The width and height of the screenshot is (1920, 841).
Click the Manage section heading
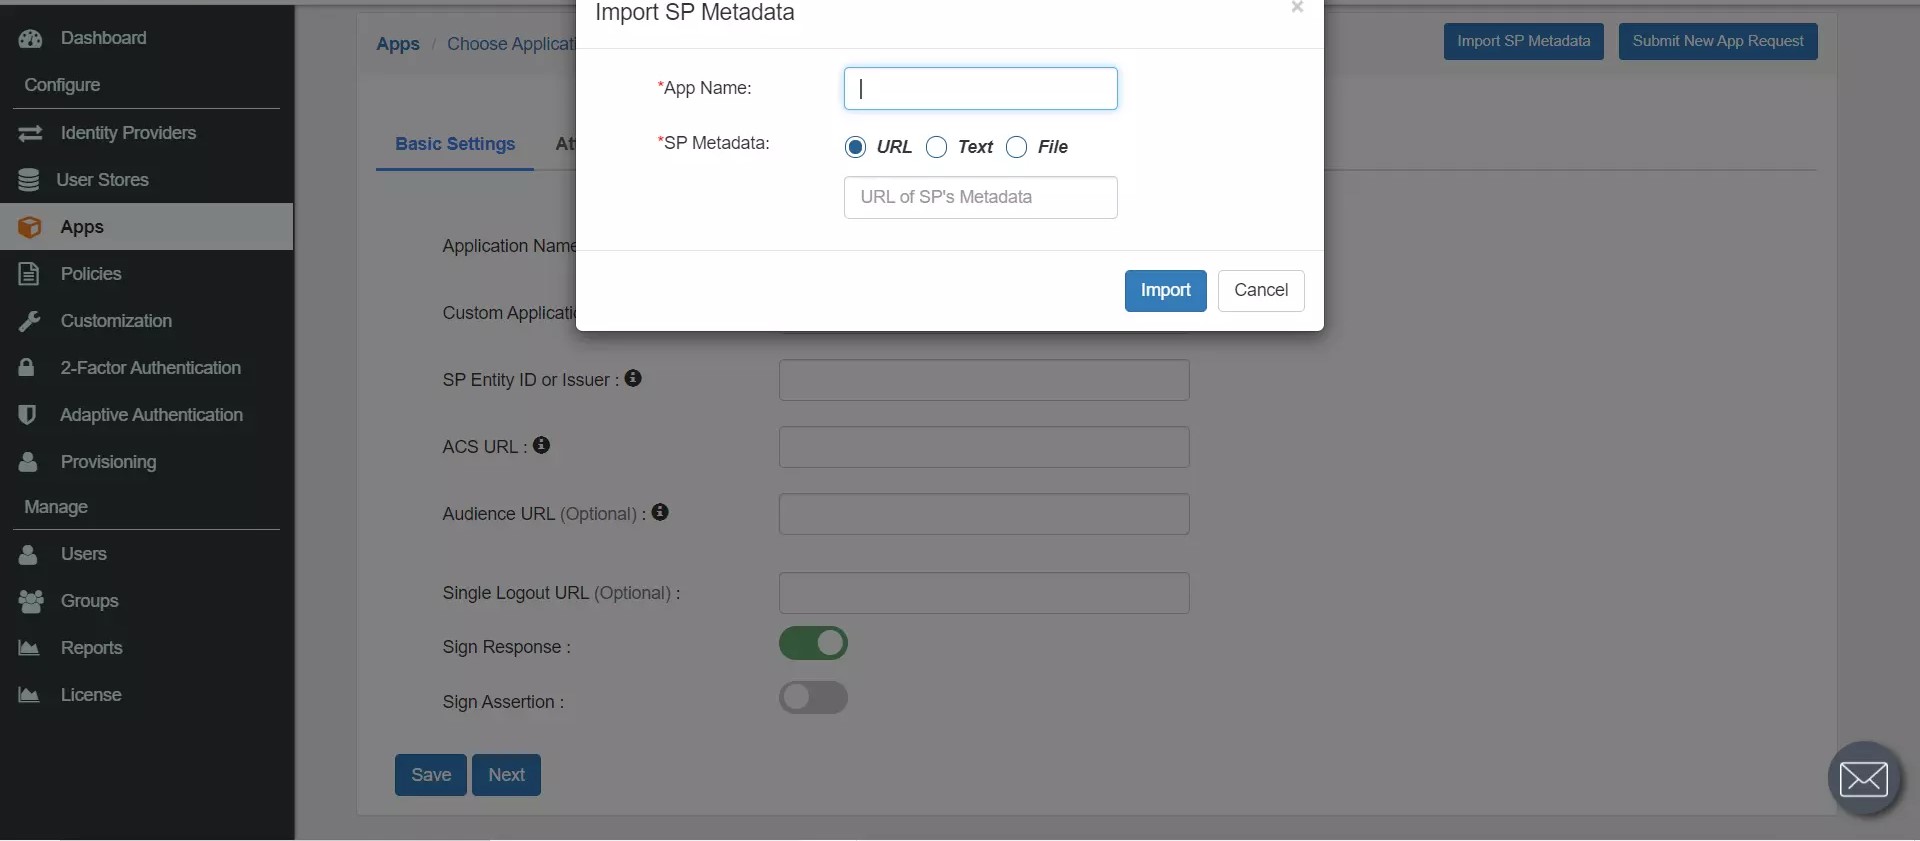pyautogui.click(x=56, y=507)
